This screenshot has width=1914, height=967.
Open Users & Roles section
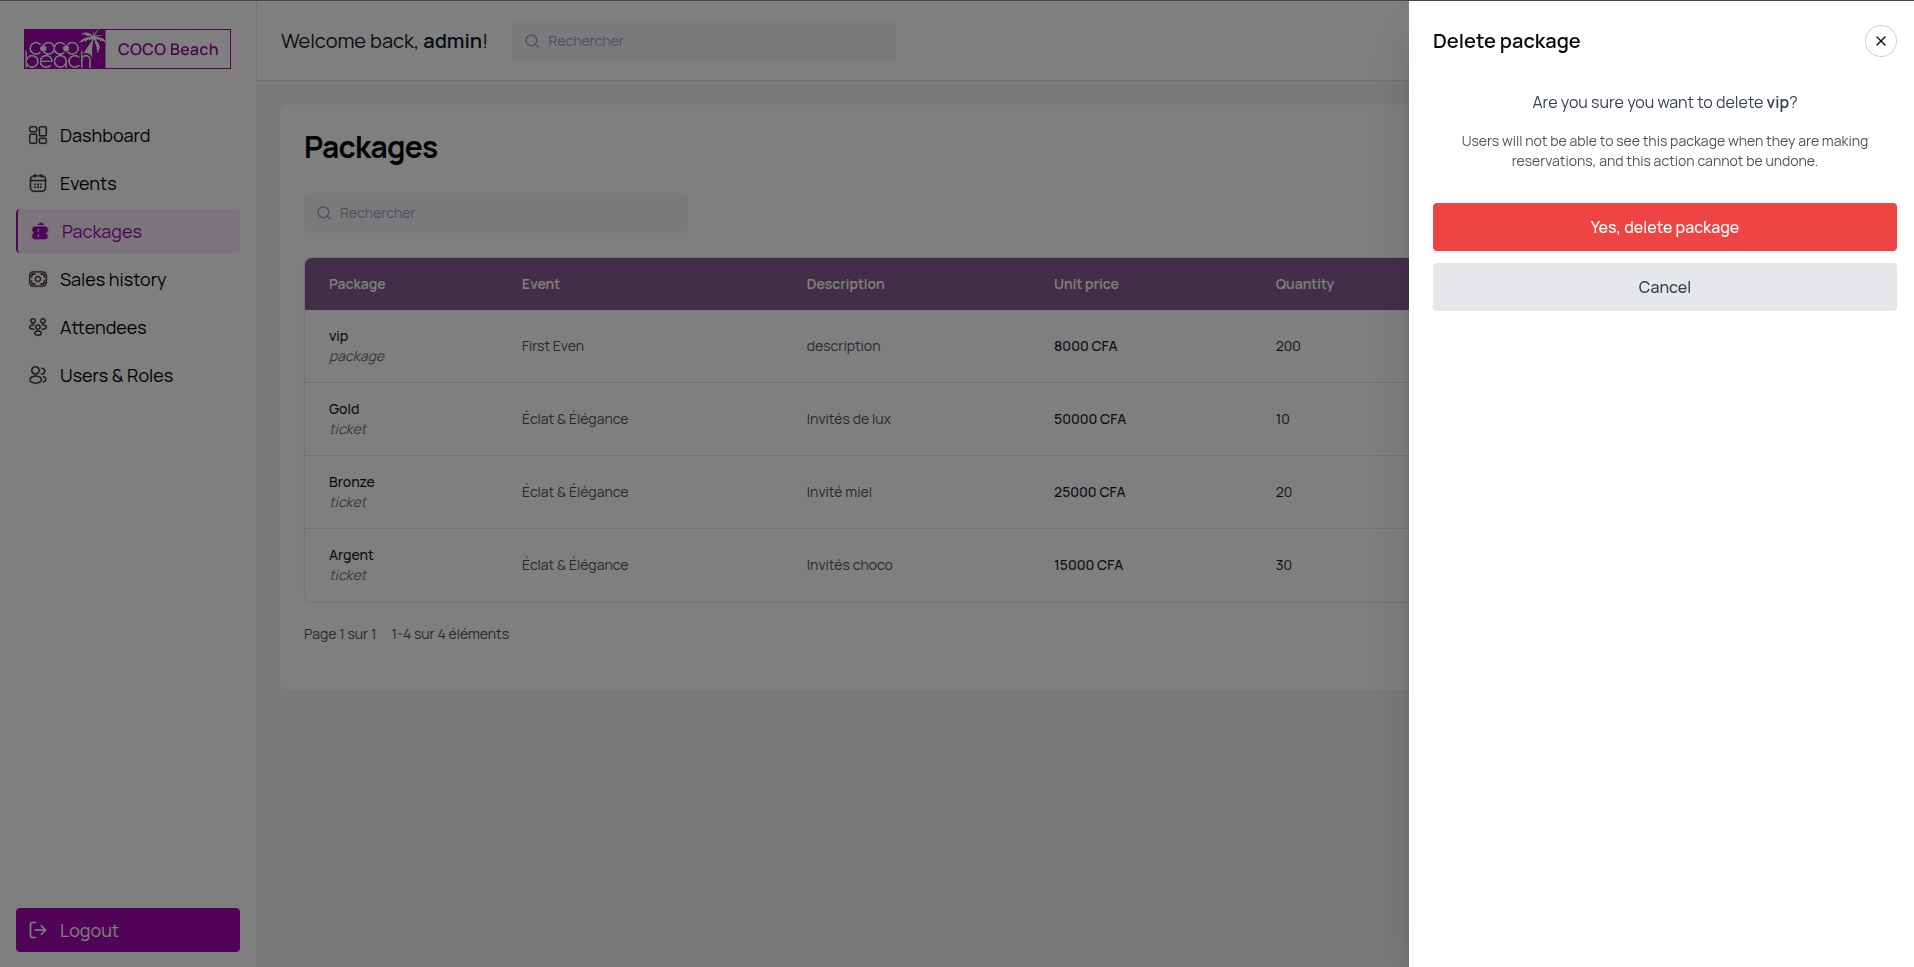pyautogui.click(x=116, y=375)
